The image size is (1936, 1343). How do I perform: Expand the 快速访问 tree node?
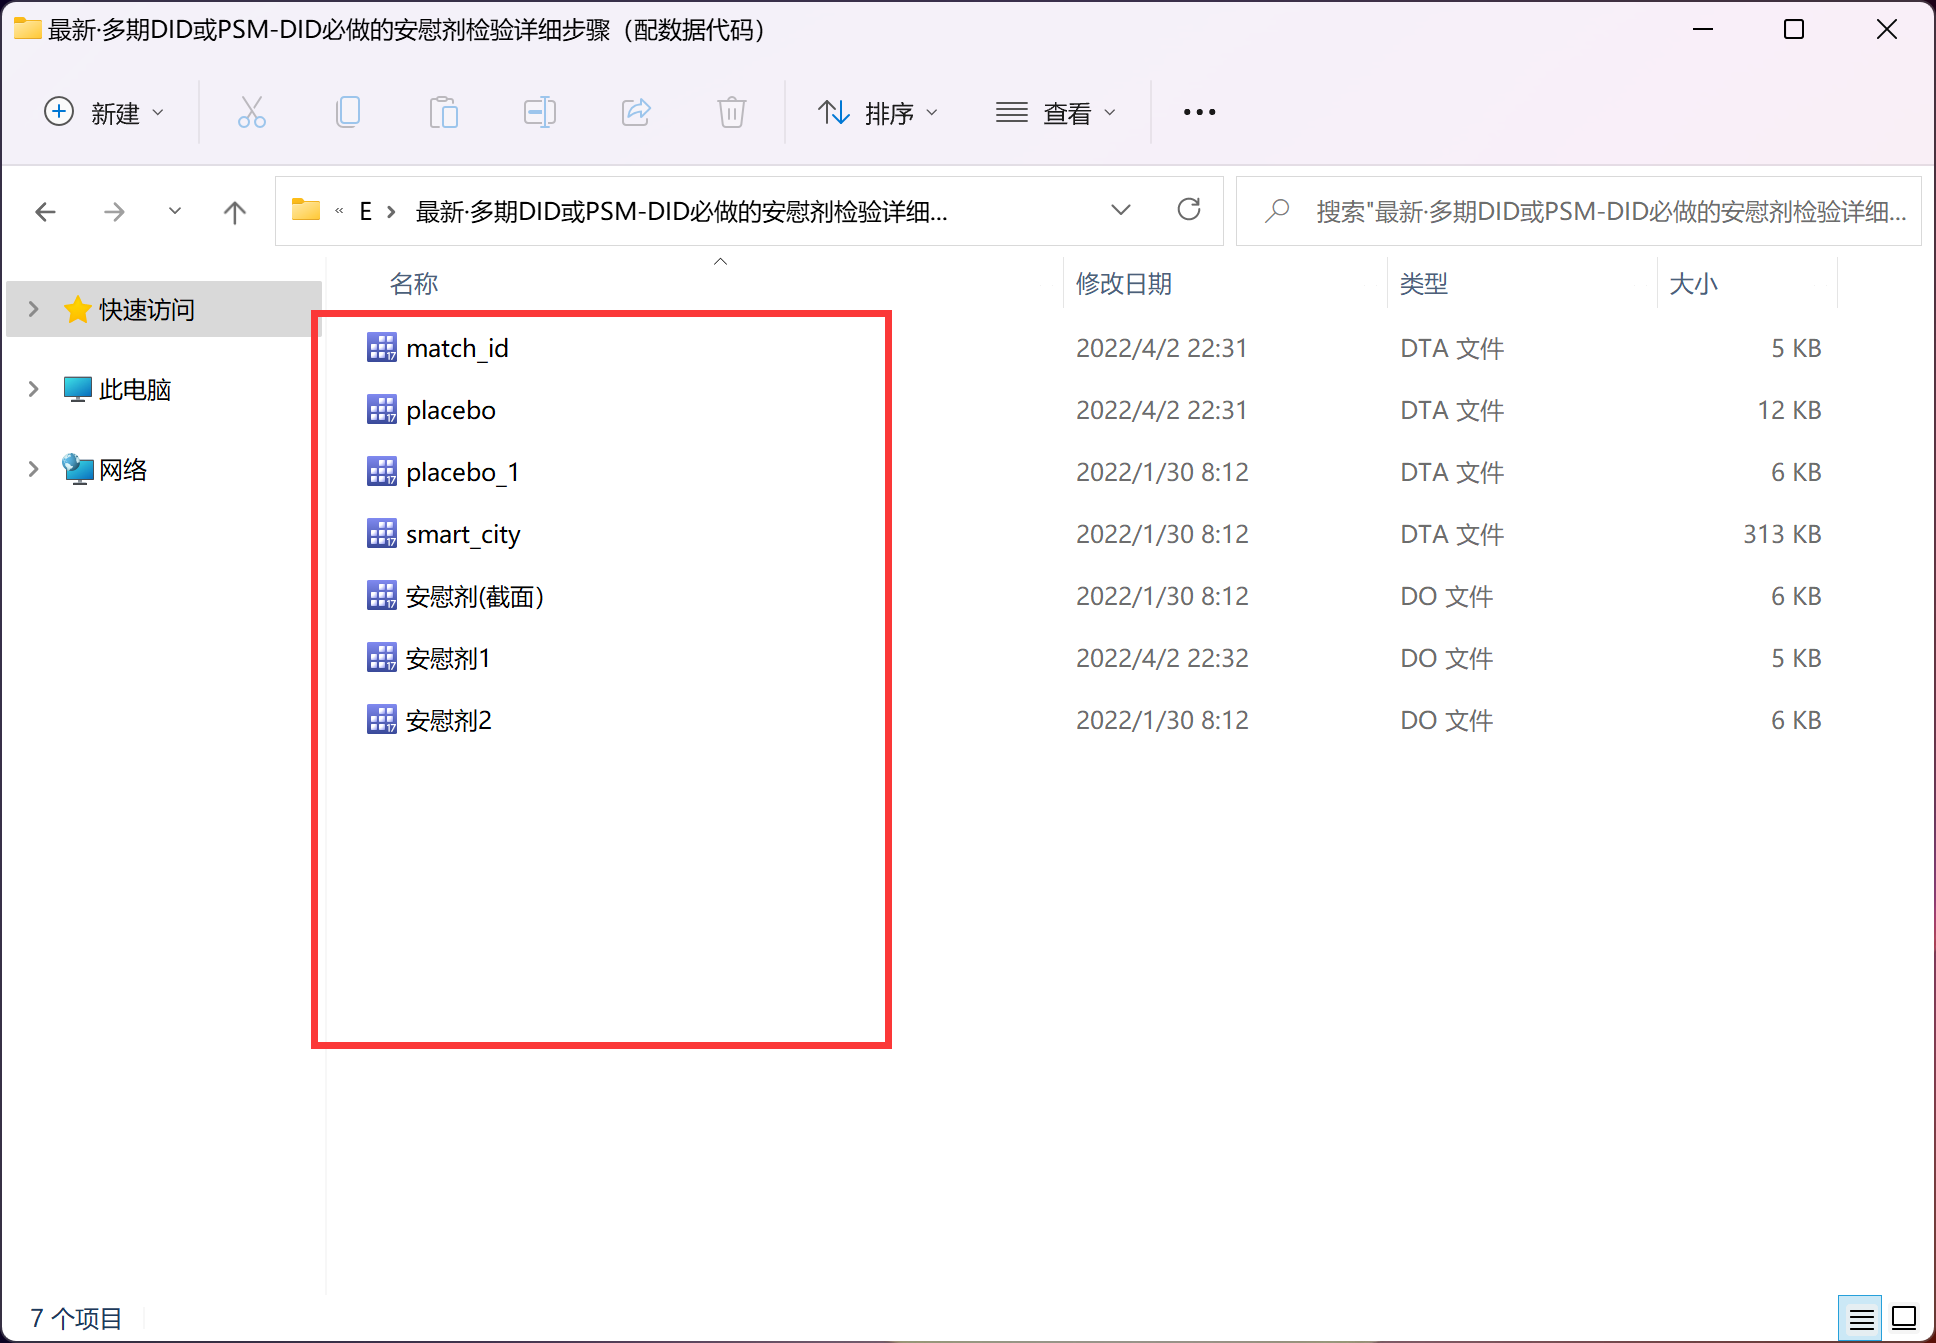coord(34,309)
